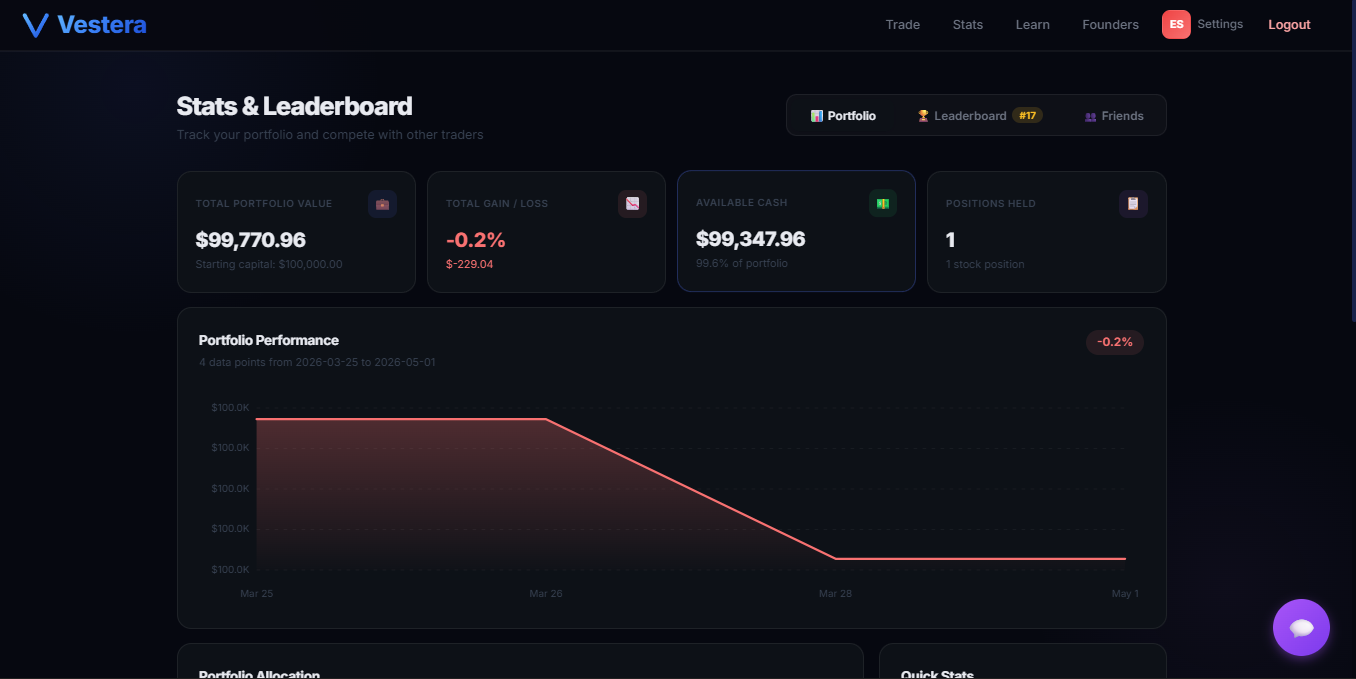
Task: Click the Mar 28 chart axis label
Action: tap(835, 594)
